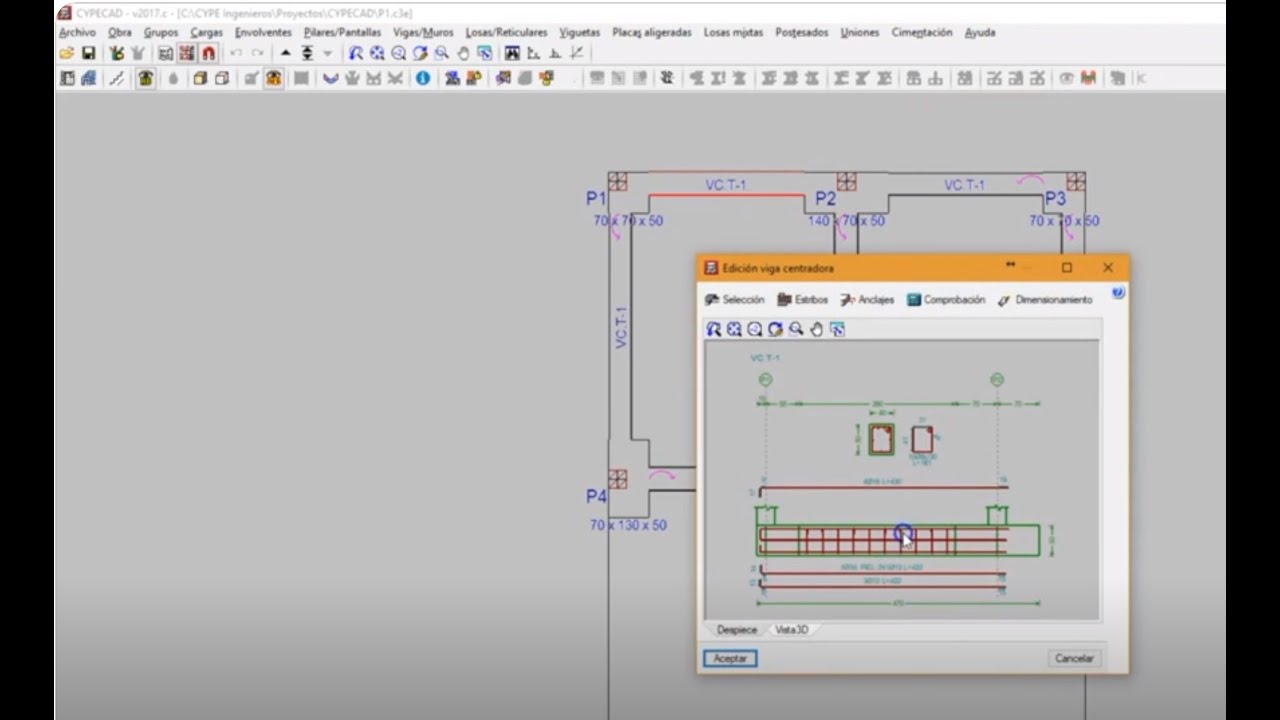Open the Cimentación menu

tap(922, 32)
